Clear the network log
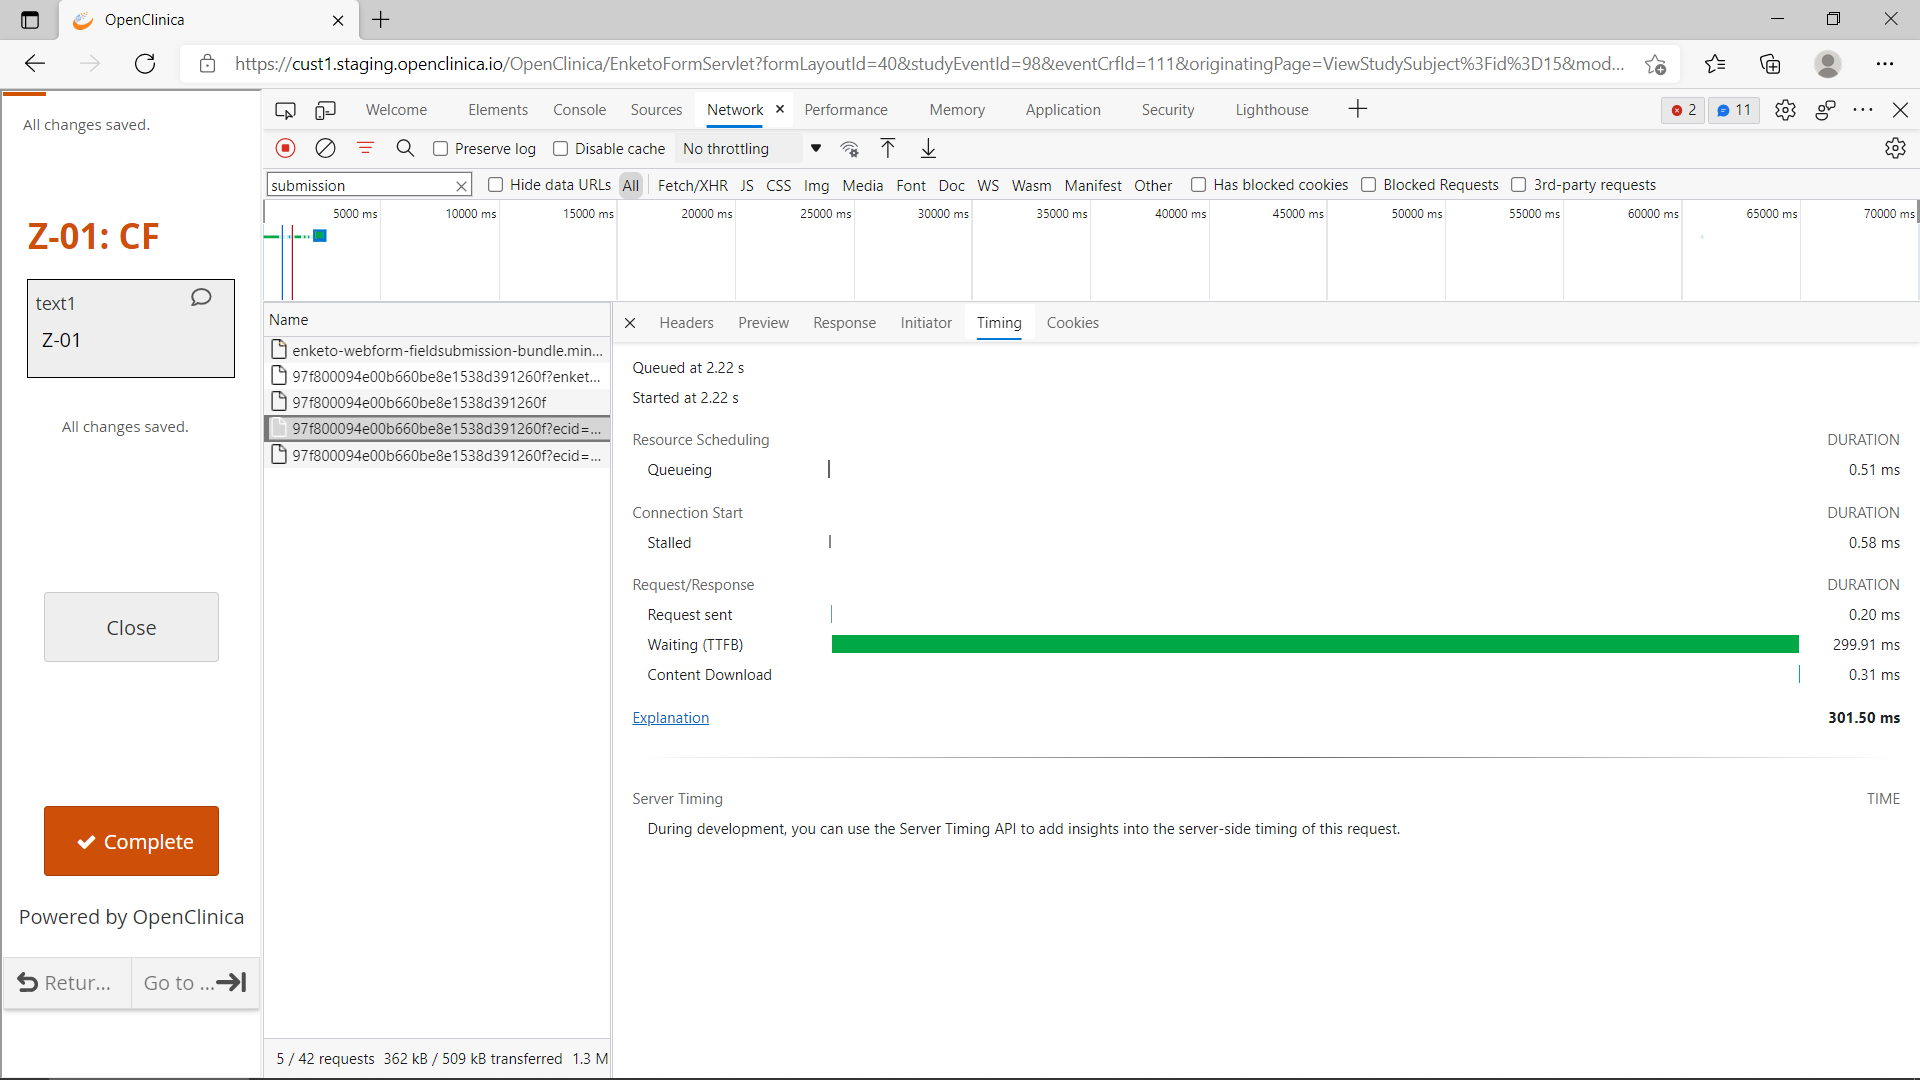This screenshot has width=1920, height=1080. coord(325,148)
